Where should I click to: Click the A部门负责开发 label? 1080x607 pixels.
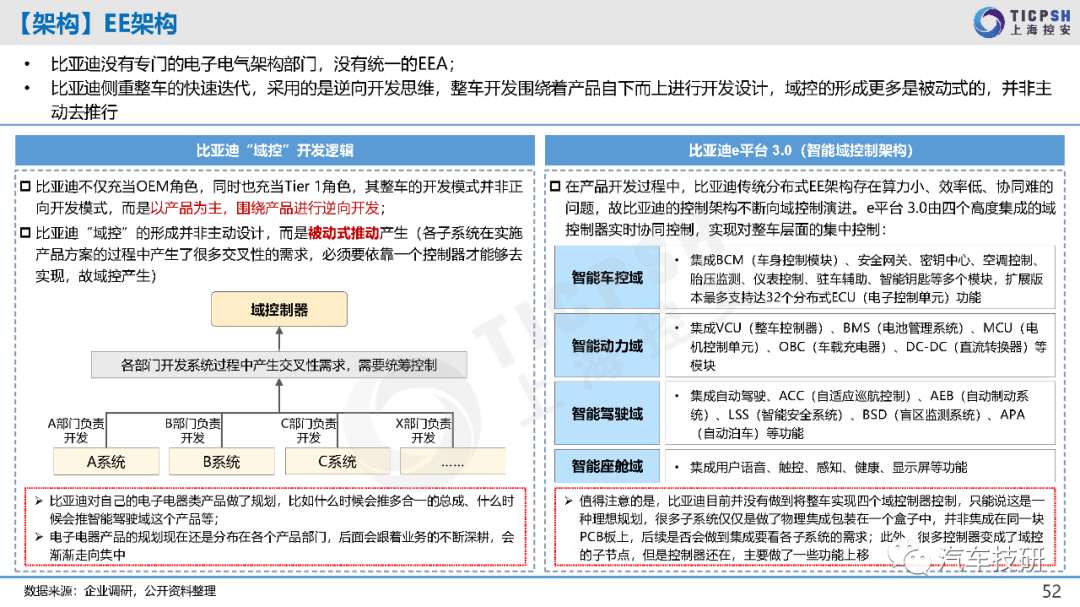76,431
